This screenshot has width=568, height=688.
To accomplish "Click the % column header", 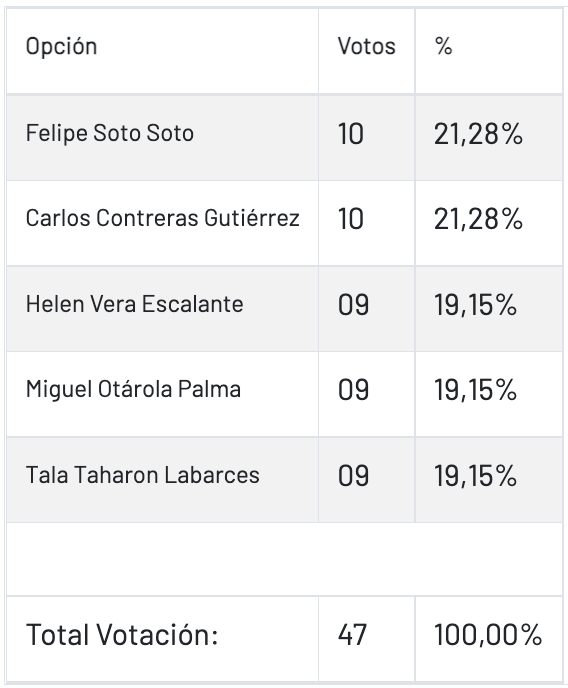I will tap(443, 46).
